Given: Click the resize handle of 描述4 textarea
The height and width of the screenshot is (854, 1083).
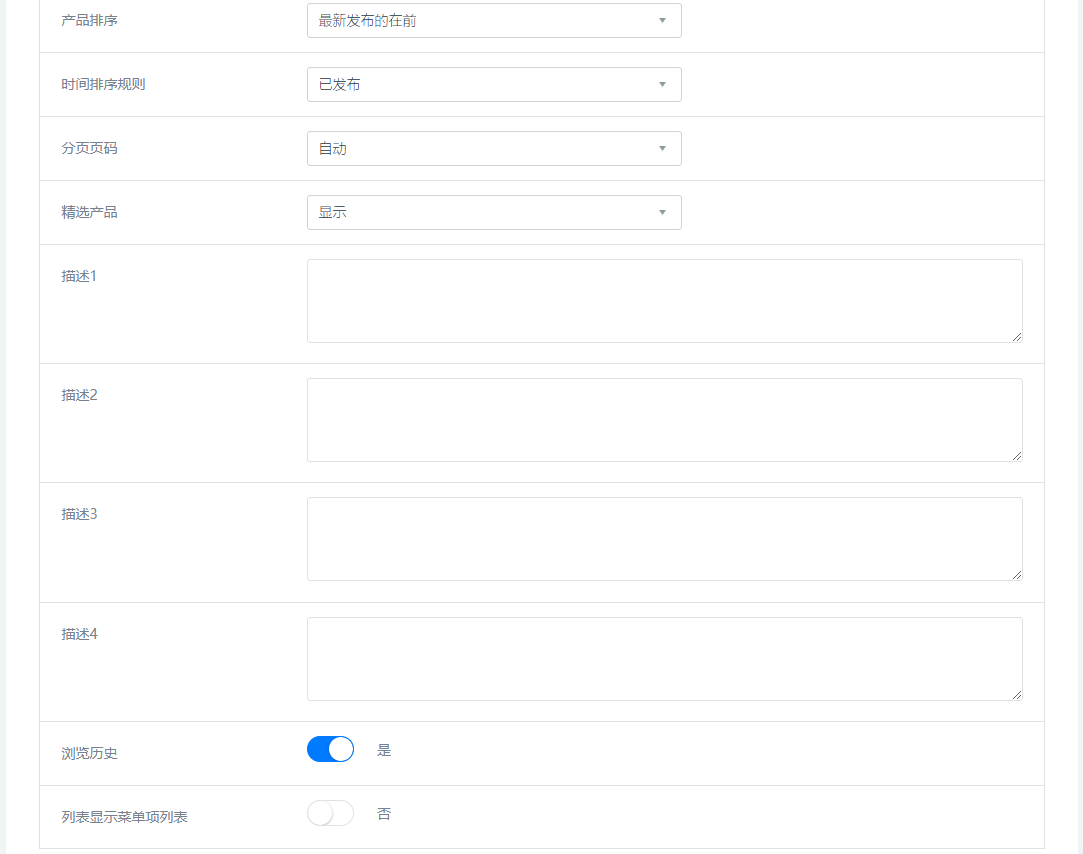Looking at the screenshot, I should 1016,695.
